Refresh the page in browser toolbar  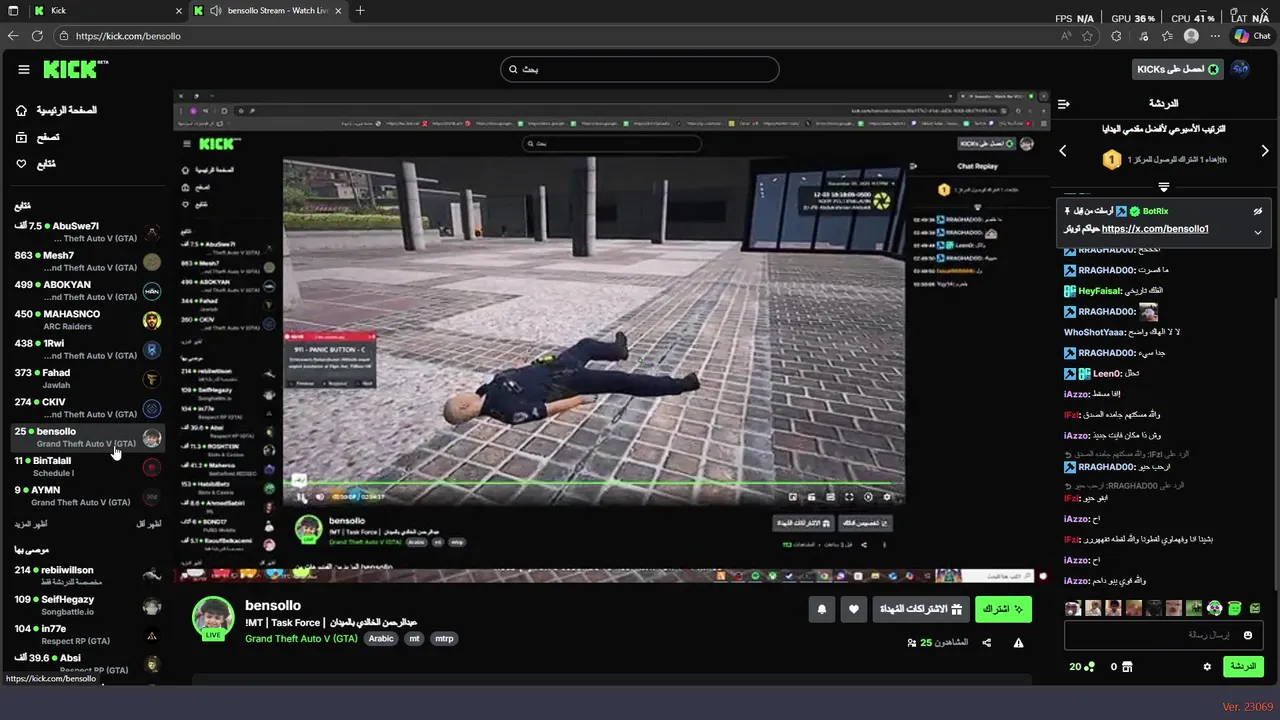point(37,35)
